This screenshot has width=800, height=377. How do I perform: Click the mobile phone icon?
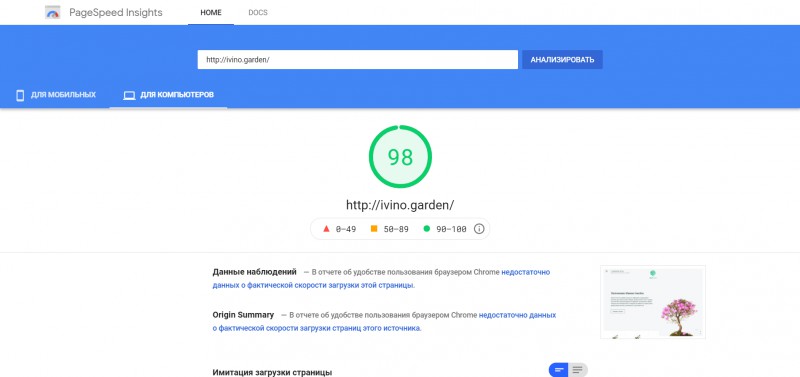[20, 95]
